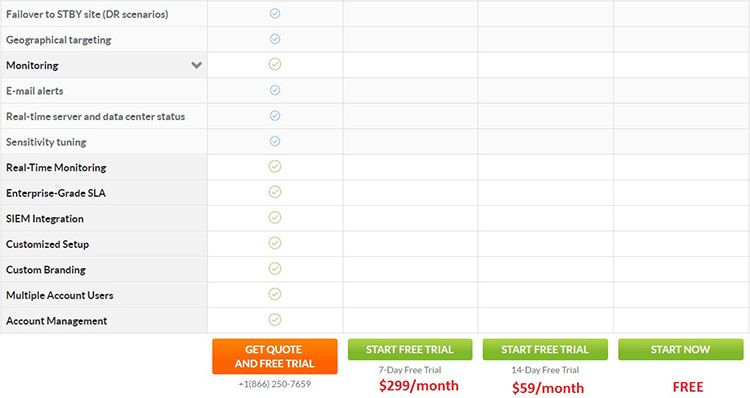
Task: Click the checkmark icon in E-mail alerts row
Action: click(x=275, y=90)
